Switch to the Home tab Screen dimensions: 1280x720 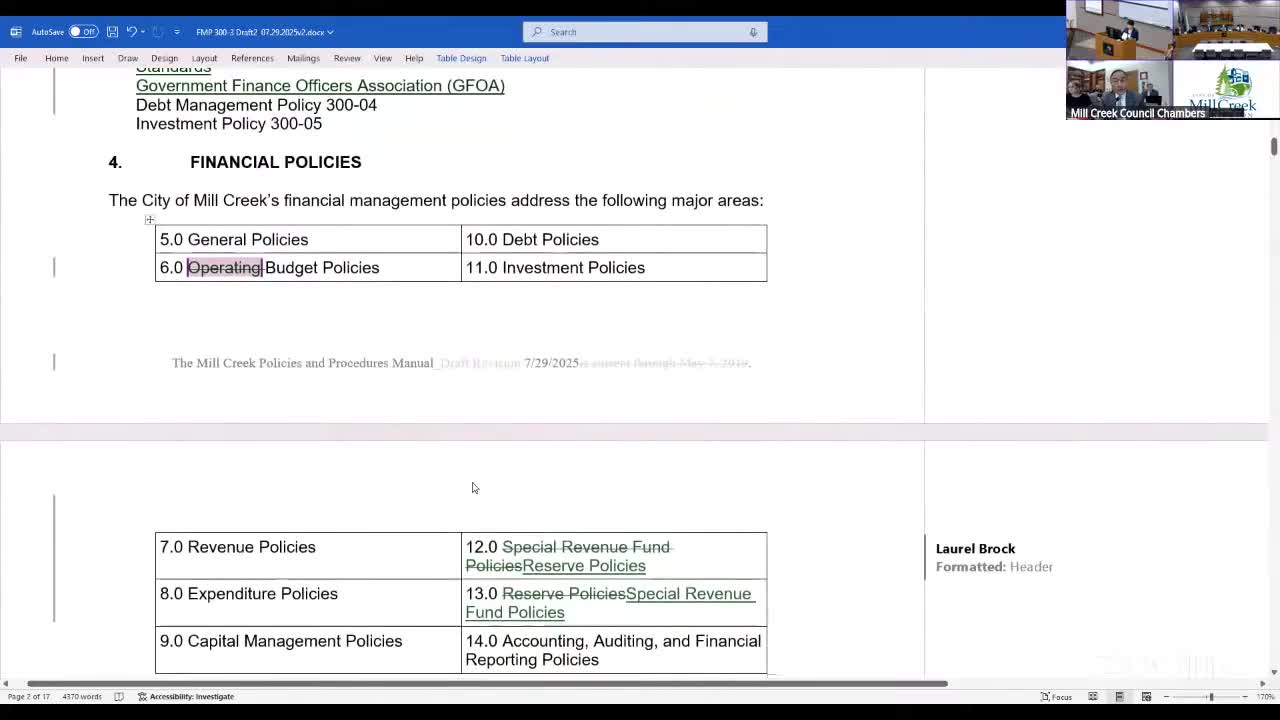(56, 58)
